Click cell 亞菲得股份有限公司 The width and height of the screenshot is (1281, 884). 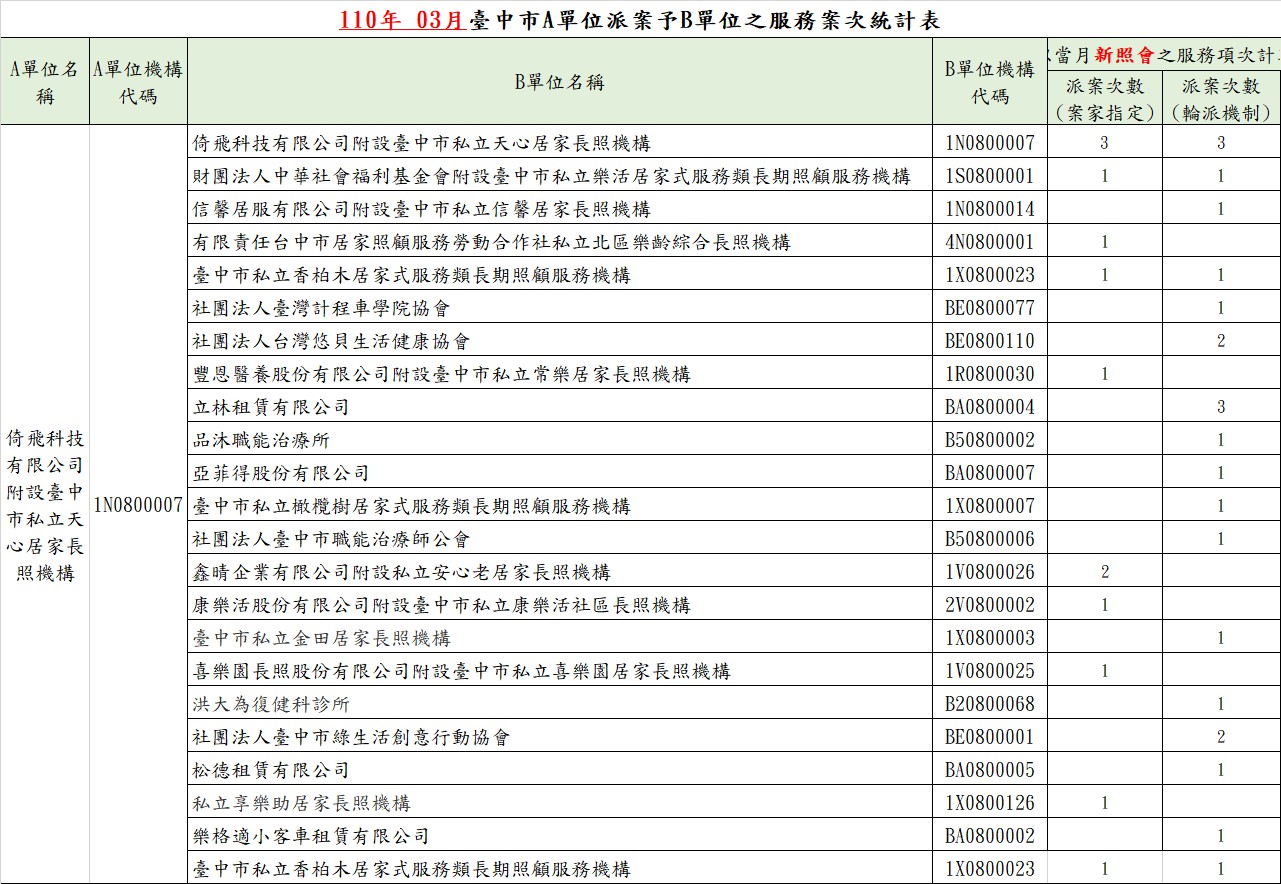560,473
